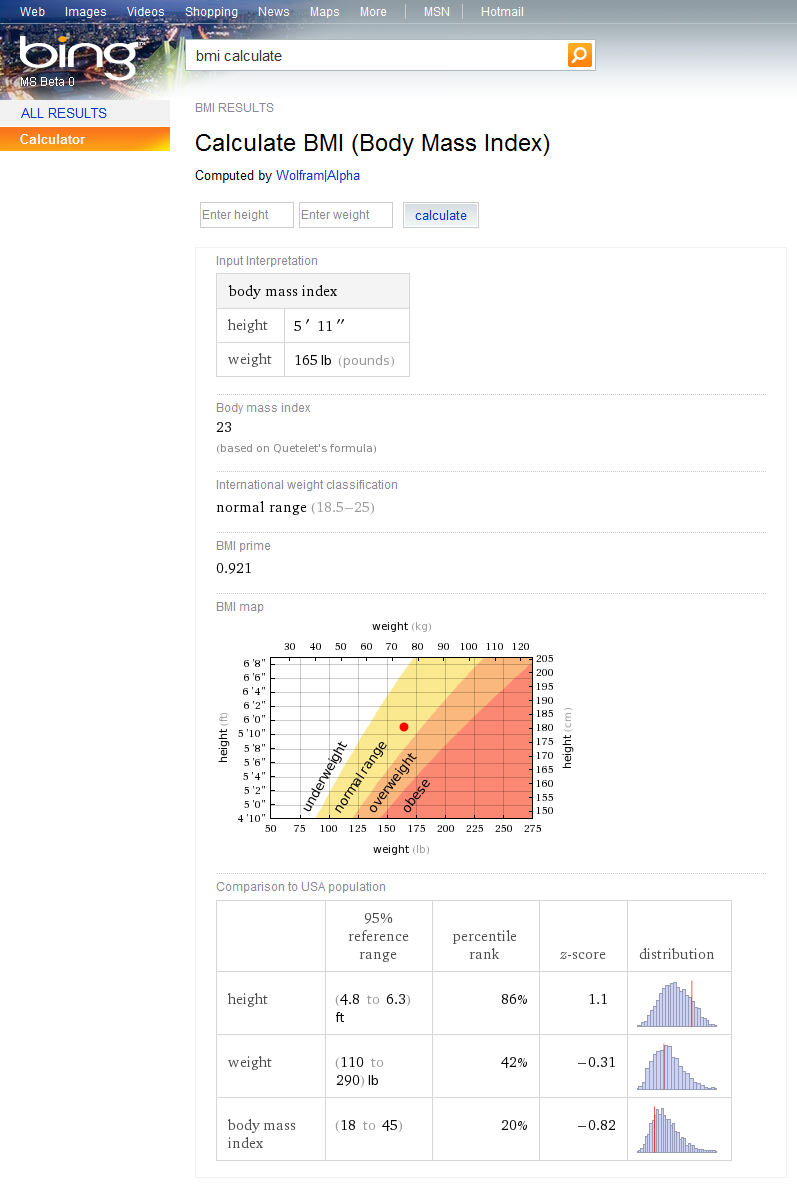797x1188 pixels.
Task: Click the body mass index distribution histogram
Action: pos(677,1131)
